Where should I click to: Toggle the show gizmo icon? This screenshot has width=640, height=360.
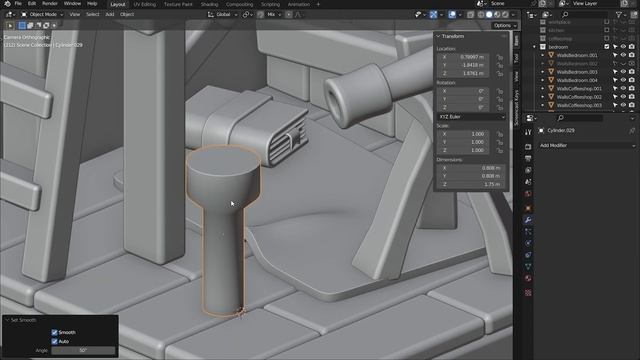(433, 15)
